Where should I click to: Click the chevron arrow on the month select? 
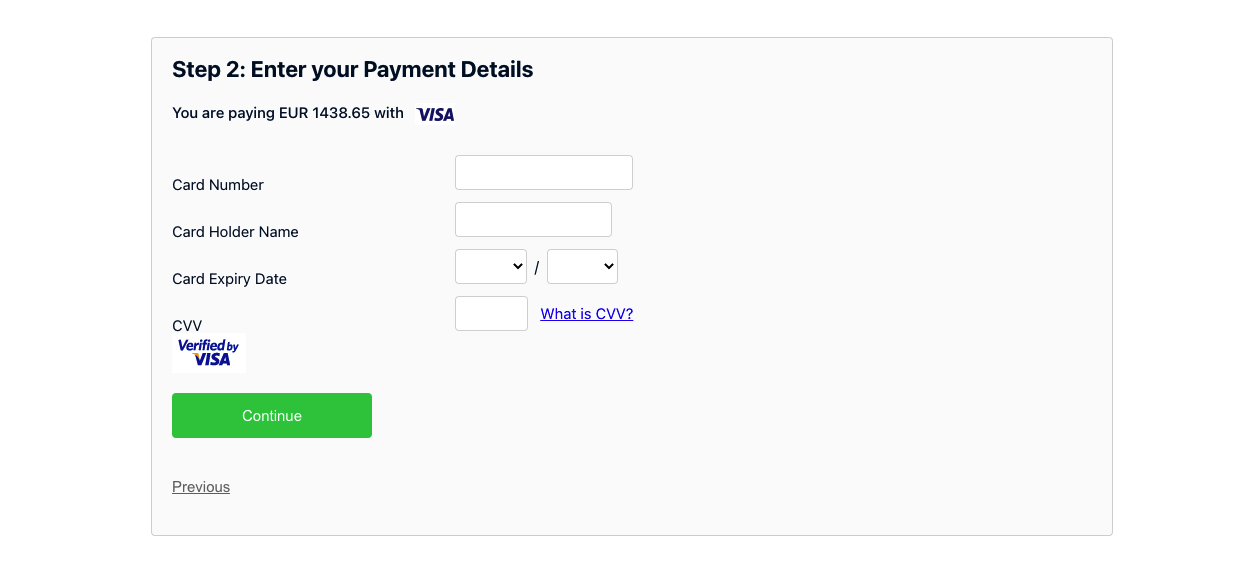click(x=517, y=267)
